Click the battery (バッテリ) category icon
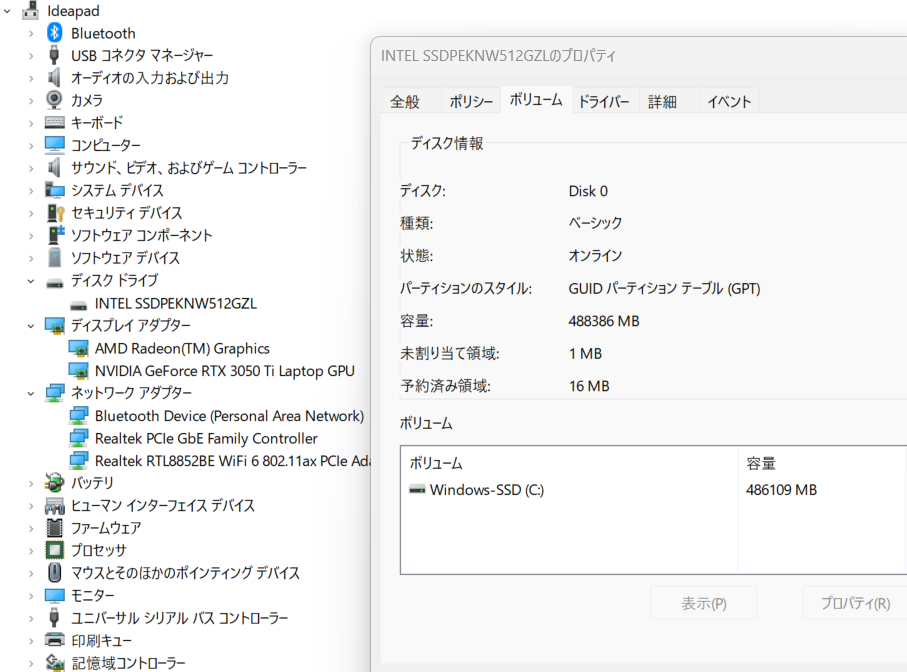The image size is (907, 672). point(55,483)
